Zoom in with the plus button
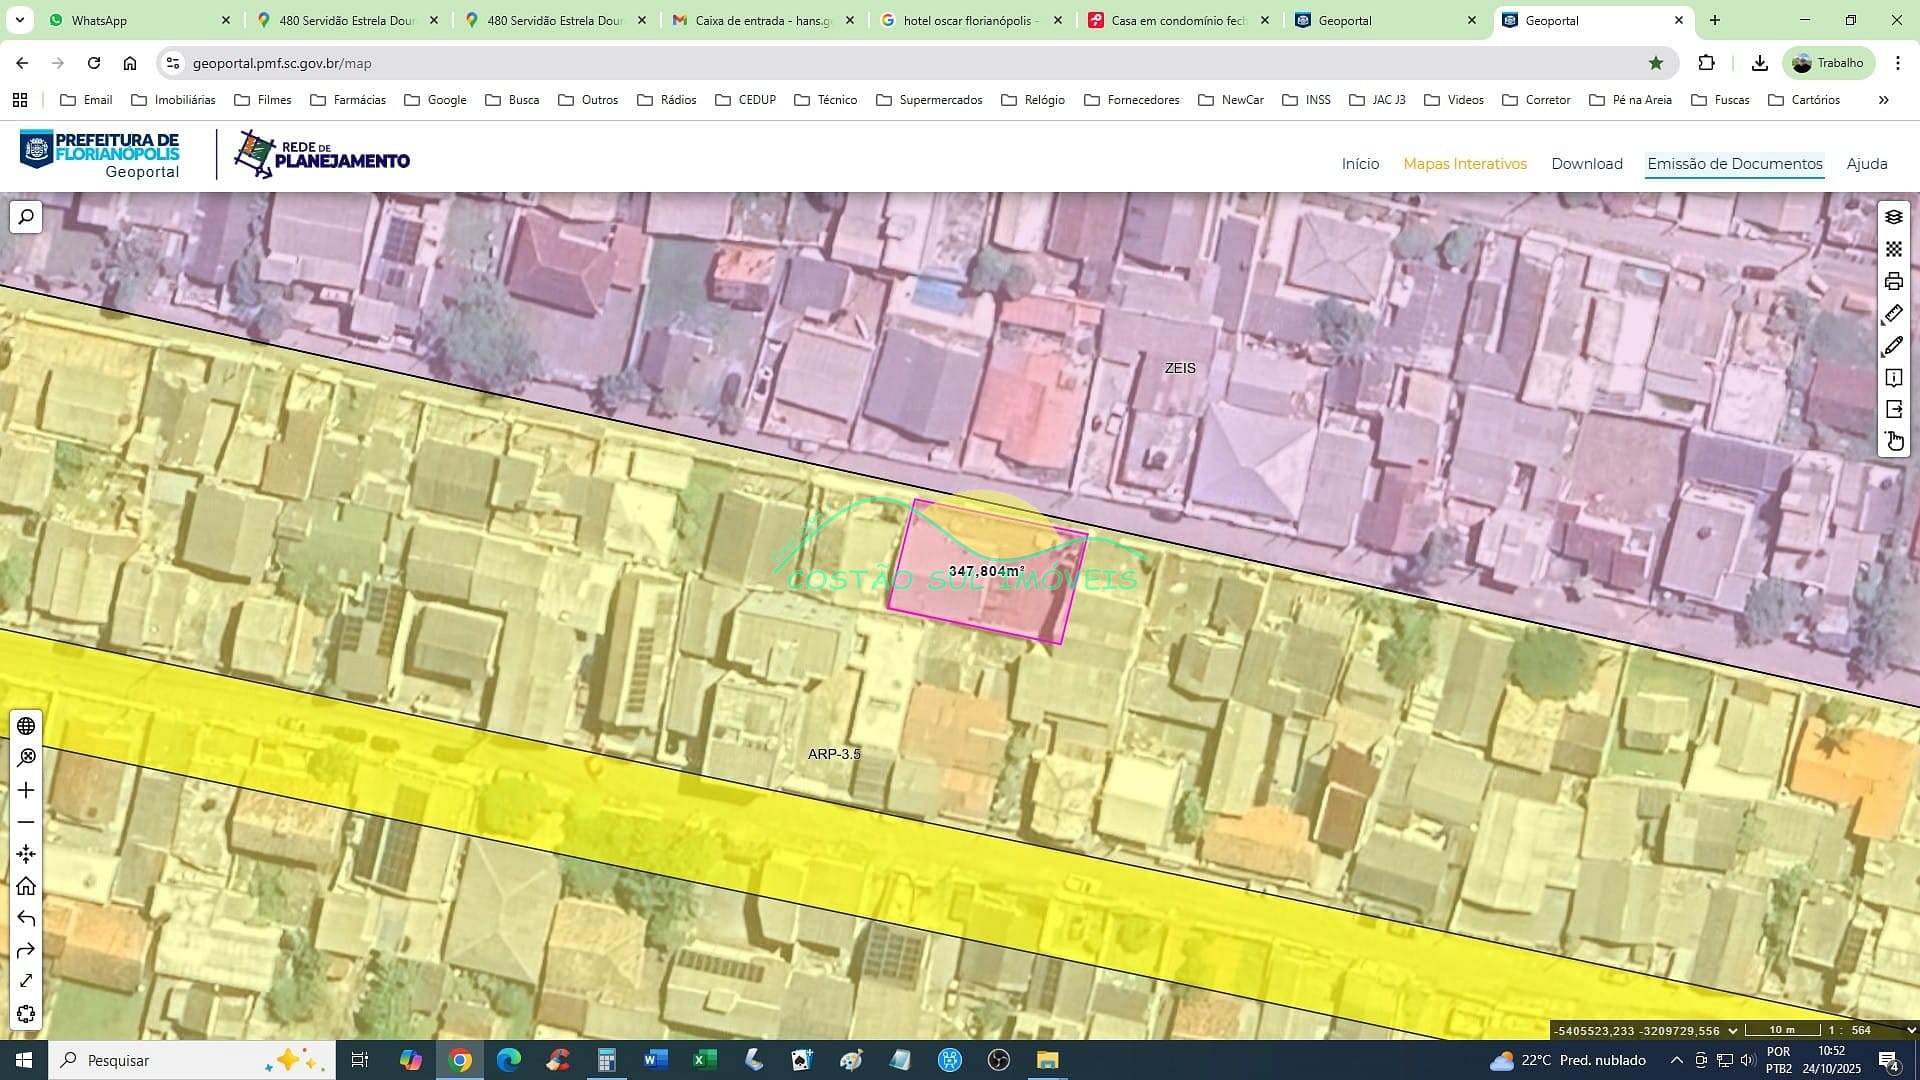1920x1080 pixels. pyautogui.click(x=26, y=790)
